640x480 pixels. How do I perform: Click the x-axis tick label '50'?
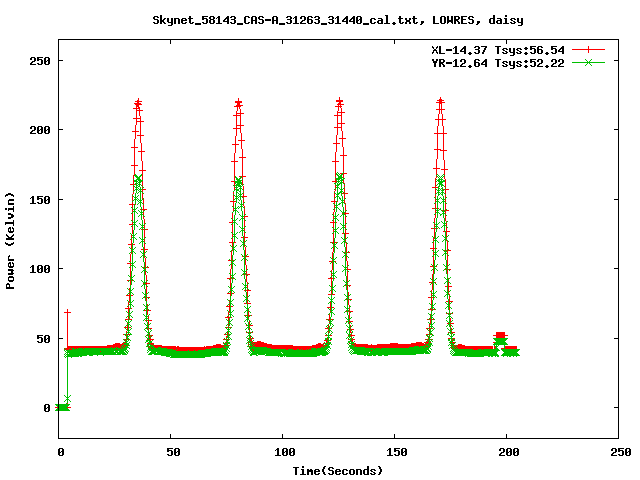(173, 452)
